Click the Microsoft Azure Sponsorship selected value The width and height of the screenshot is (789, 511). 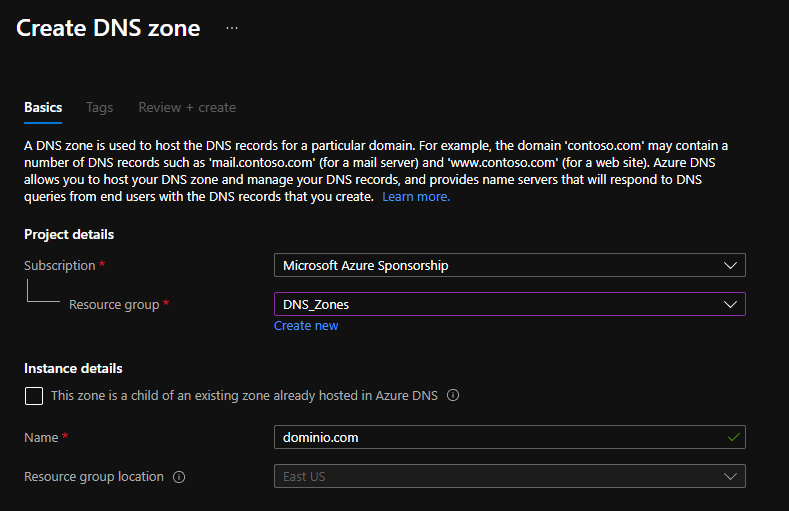[x=365, y=265]
